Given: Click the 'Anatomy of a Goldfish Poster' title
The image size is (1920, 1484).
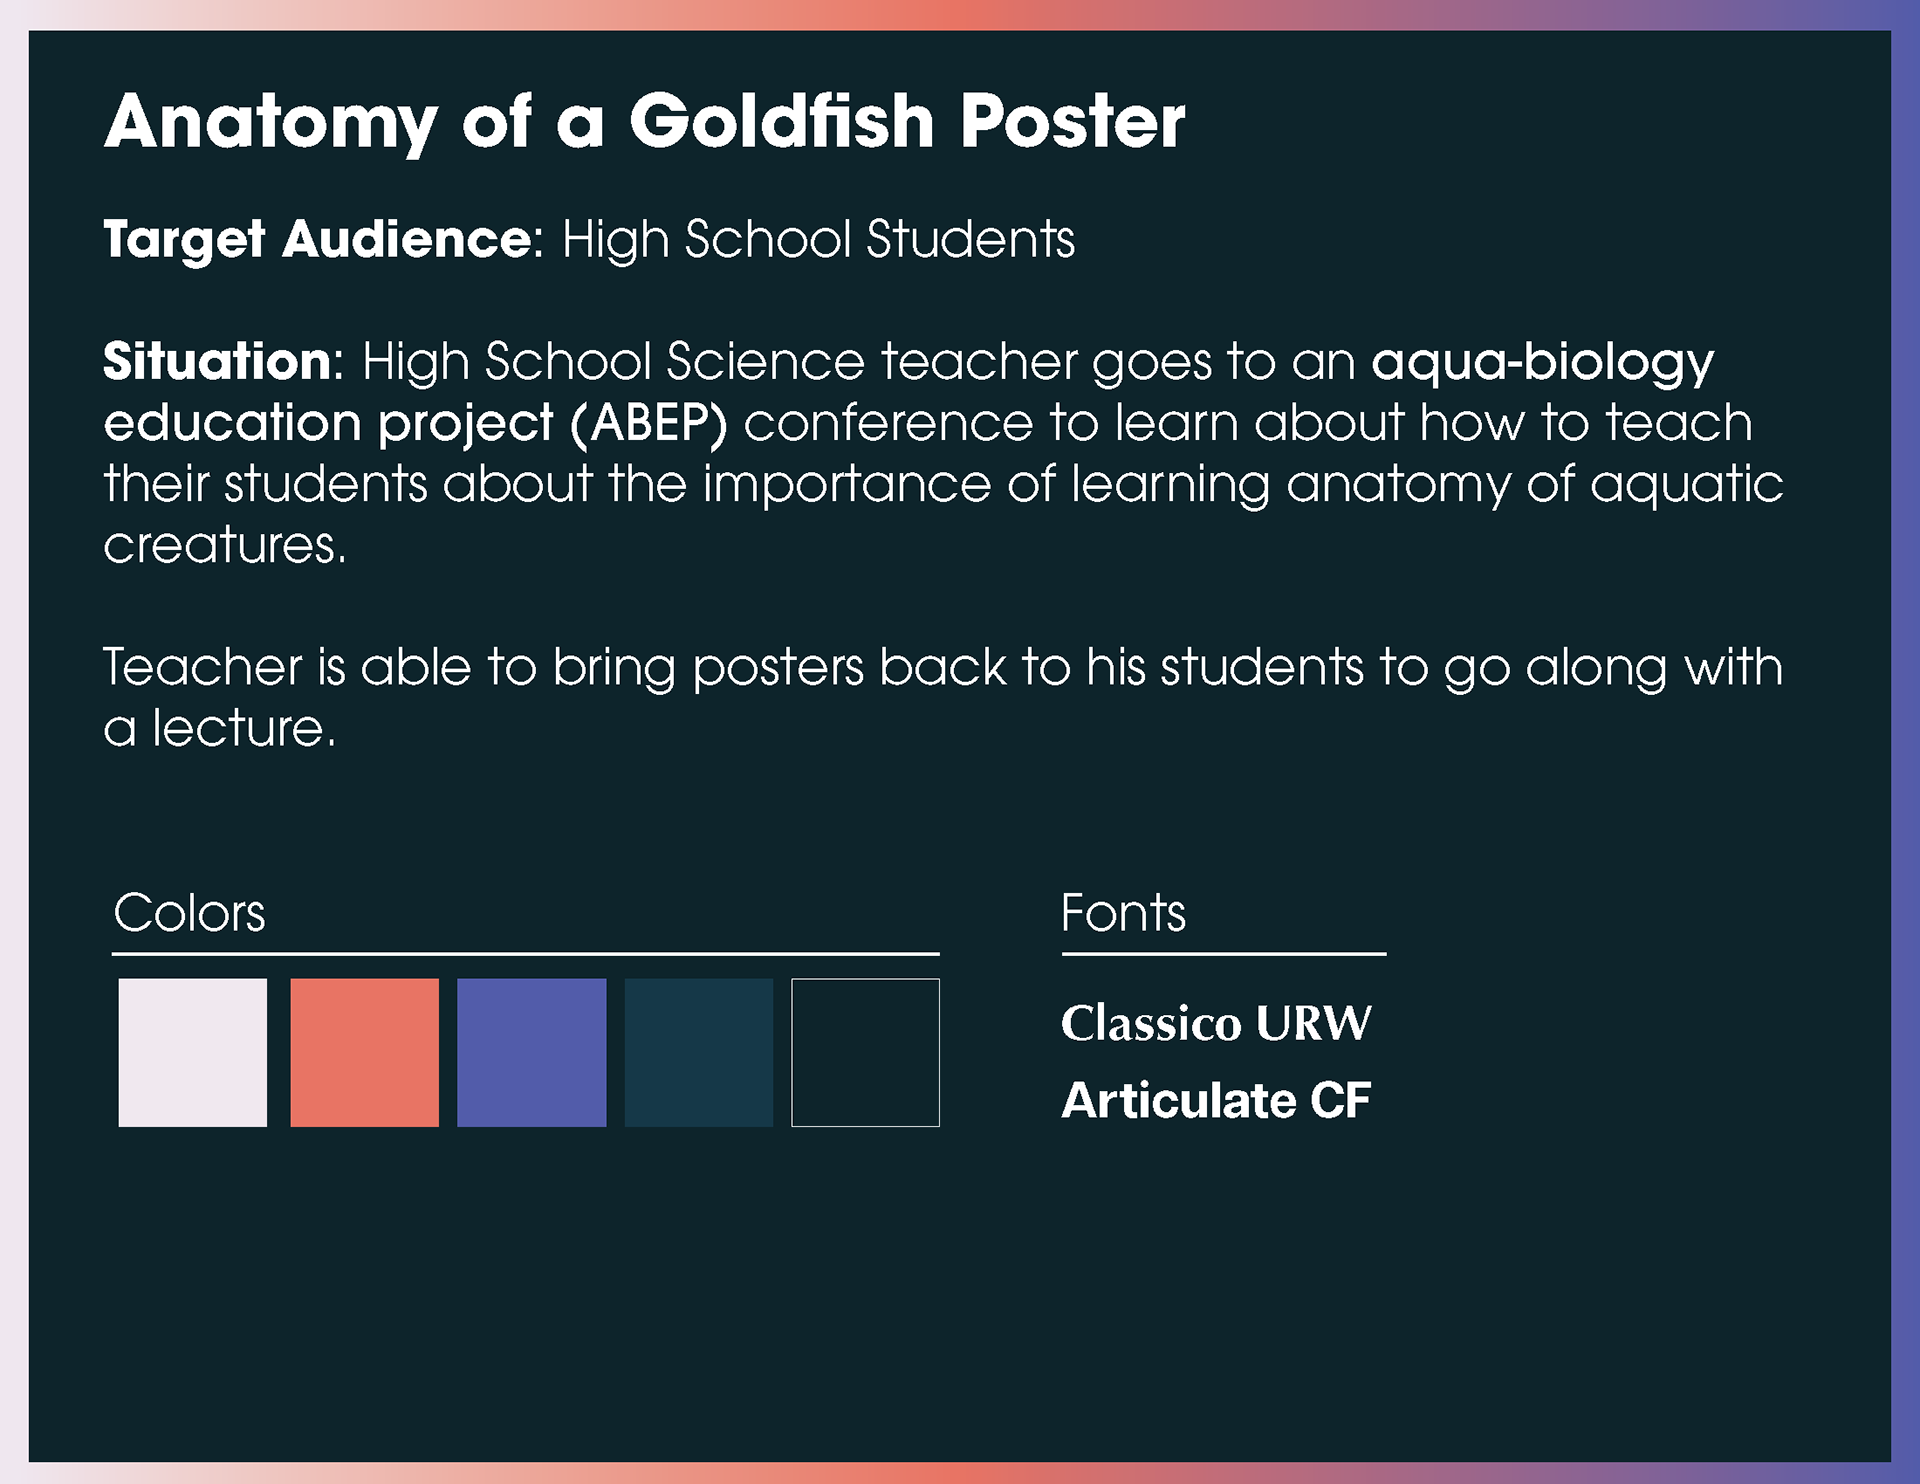Looking at the screenshot, I should point(644,122).
